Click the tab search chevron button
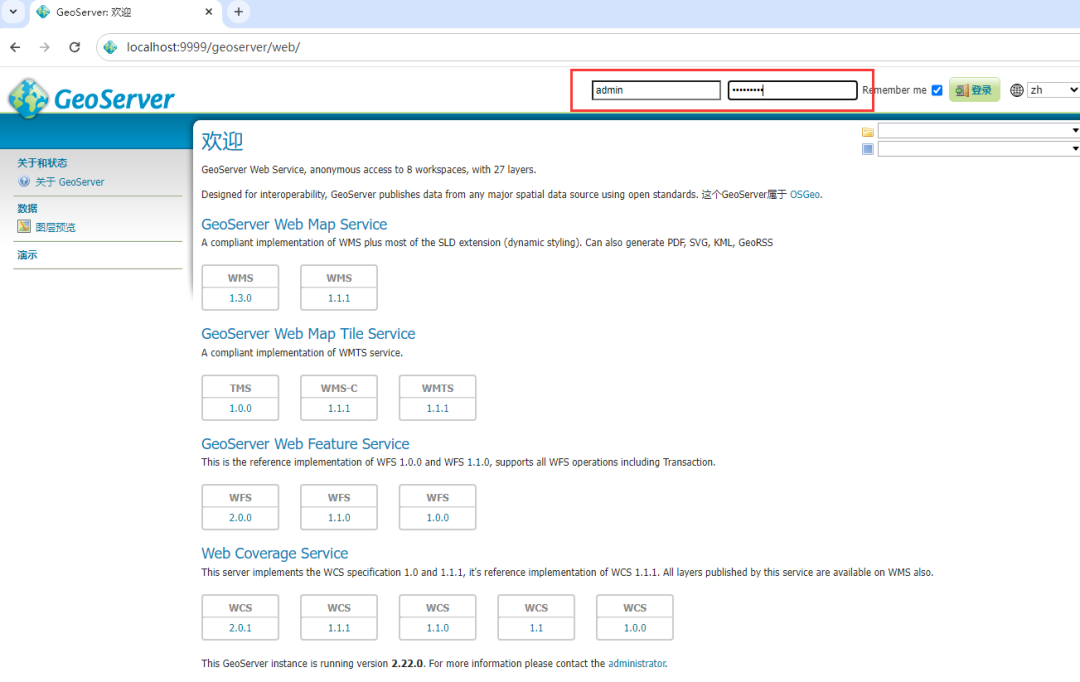Screen dimensions: 1080x682 click(13, 12)
